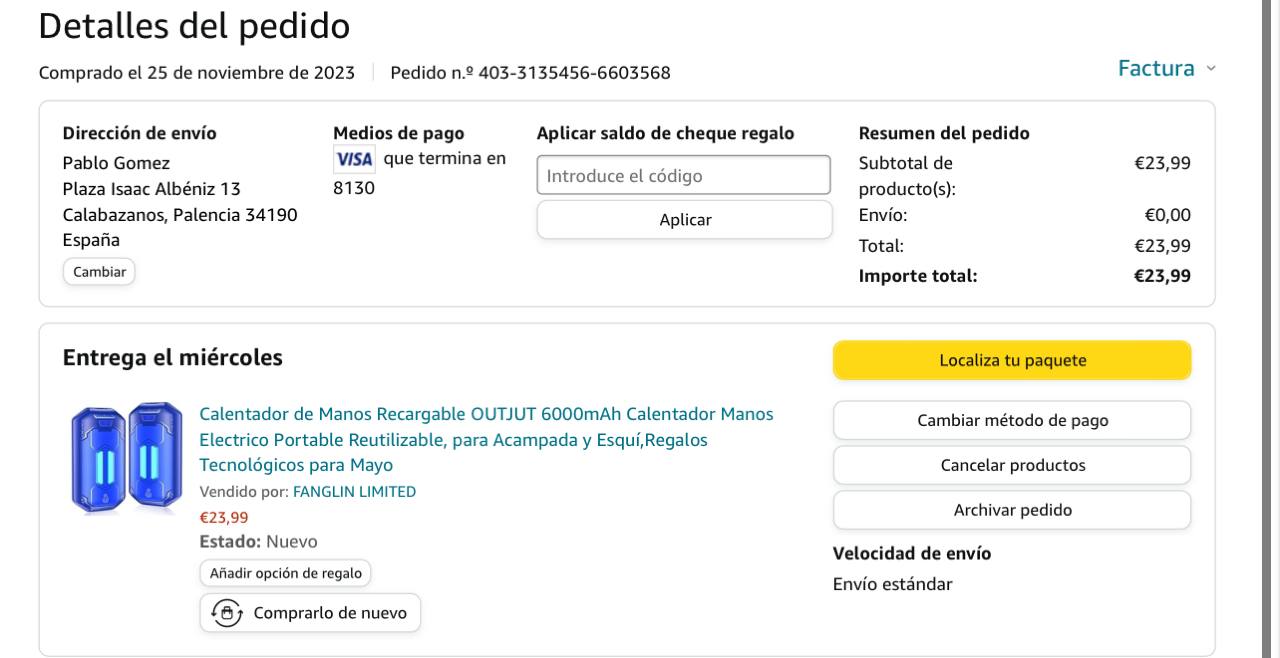
Task: Click the Importe total amount €23,99
Action: pyautogui.click(x=1162, y=276)
